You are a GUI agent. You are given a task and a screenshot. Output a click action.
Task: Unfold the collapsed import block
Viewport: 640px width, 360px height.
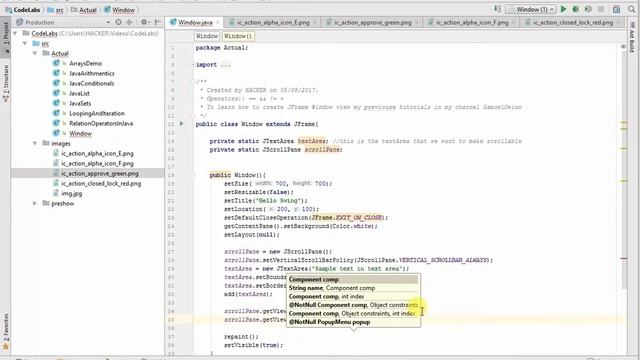[x=225, y=64]
